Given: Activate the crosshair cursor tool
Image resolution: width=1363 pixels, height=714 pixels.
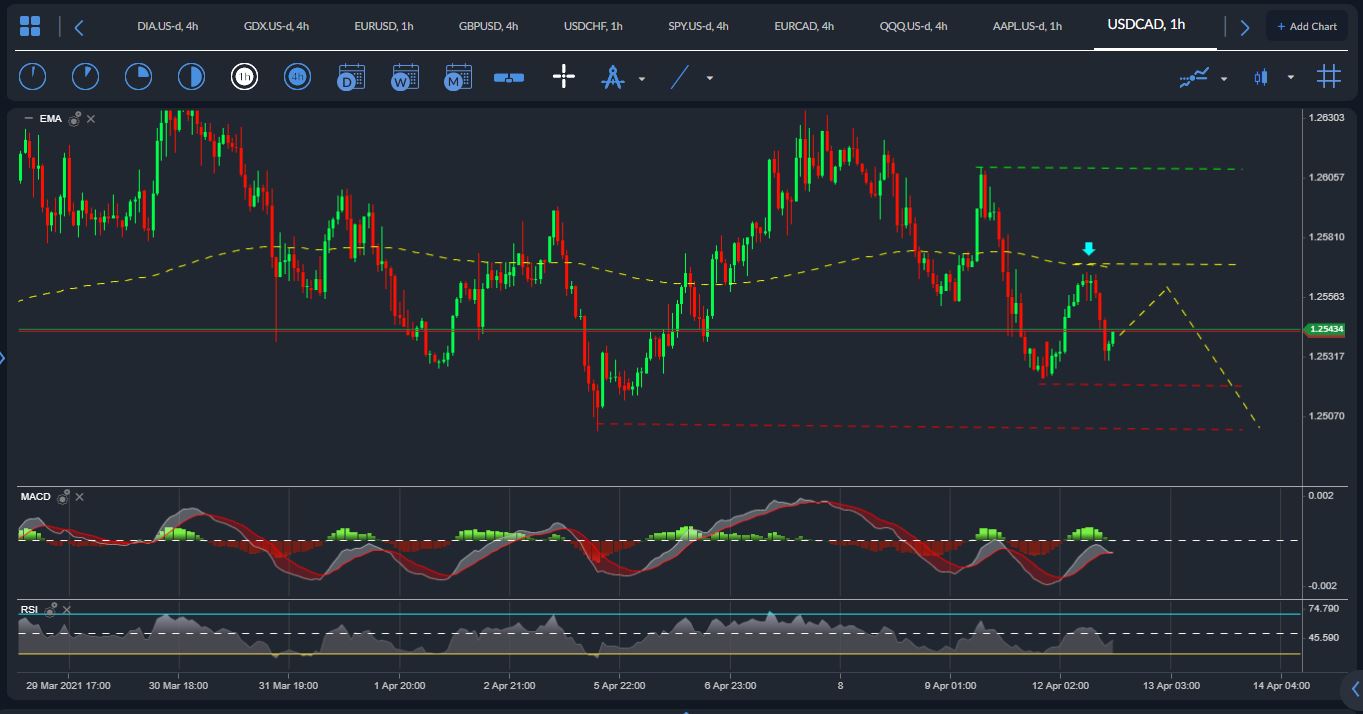Looking at the screenshot, I should point(564,76).
